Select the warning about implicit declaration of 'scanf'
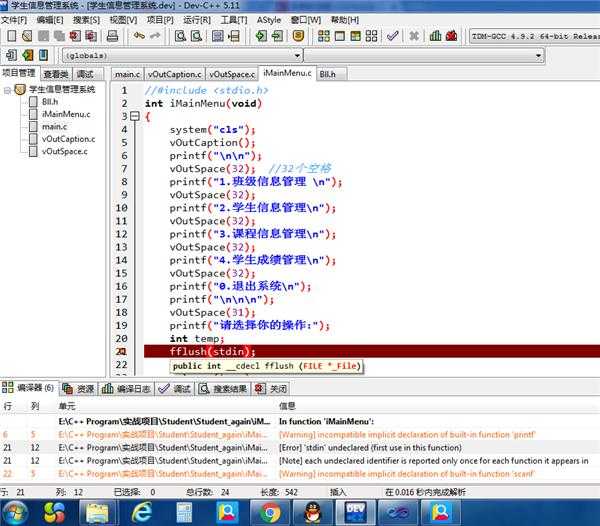Screen dimensions: 600x526 (300, 474)
